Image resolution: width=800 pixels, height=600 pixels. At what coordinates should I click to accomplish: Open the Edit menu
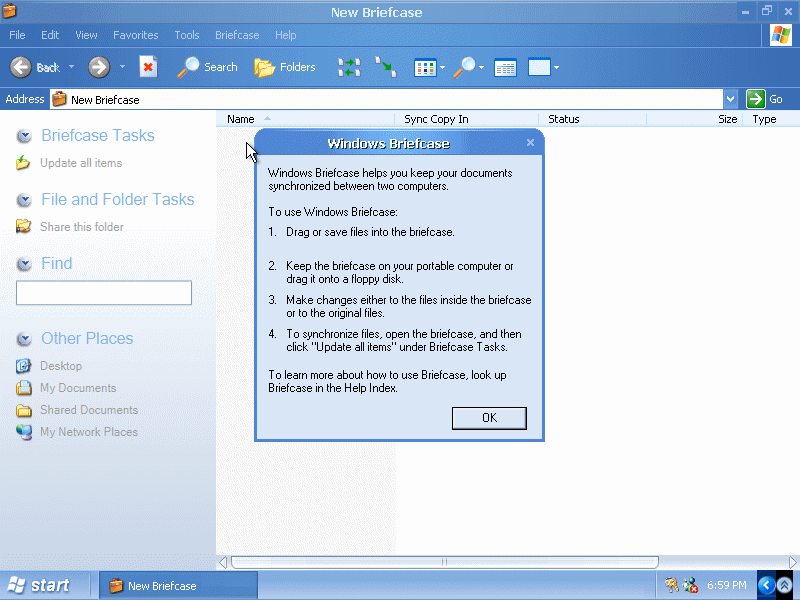pyautogui.click(x=50, y=35)
